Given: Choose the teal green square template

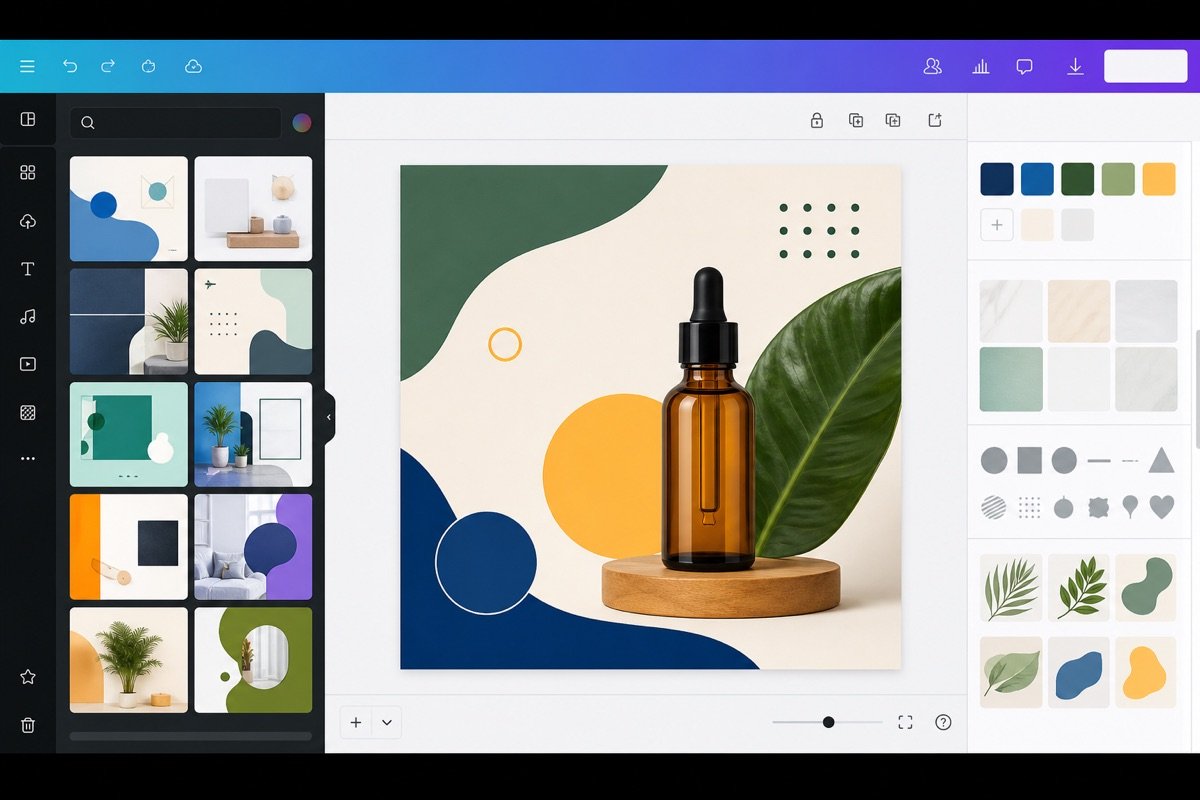Looking at the screenshot, I should tap(129, 434).
